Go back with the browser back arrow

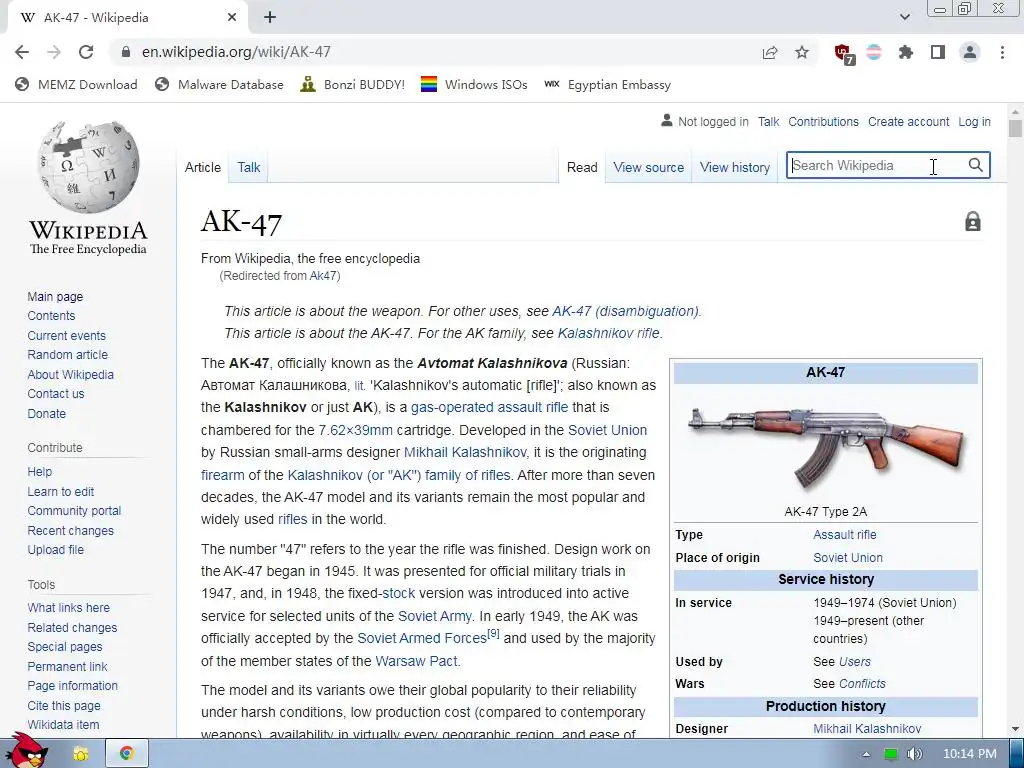(22, 52)
